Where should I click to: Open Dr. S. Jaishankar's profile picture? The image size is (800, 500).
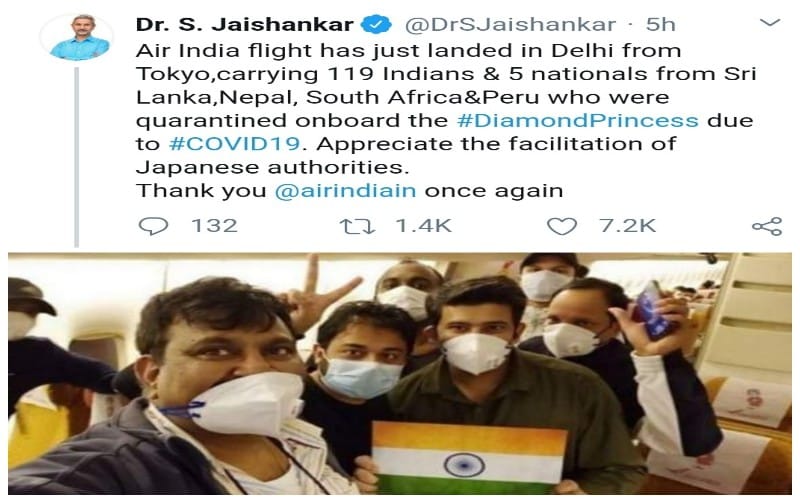80,37
